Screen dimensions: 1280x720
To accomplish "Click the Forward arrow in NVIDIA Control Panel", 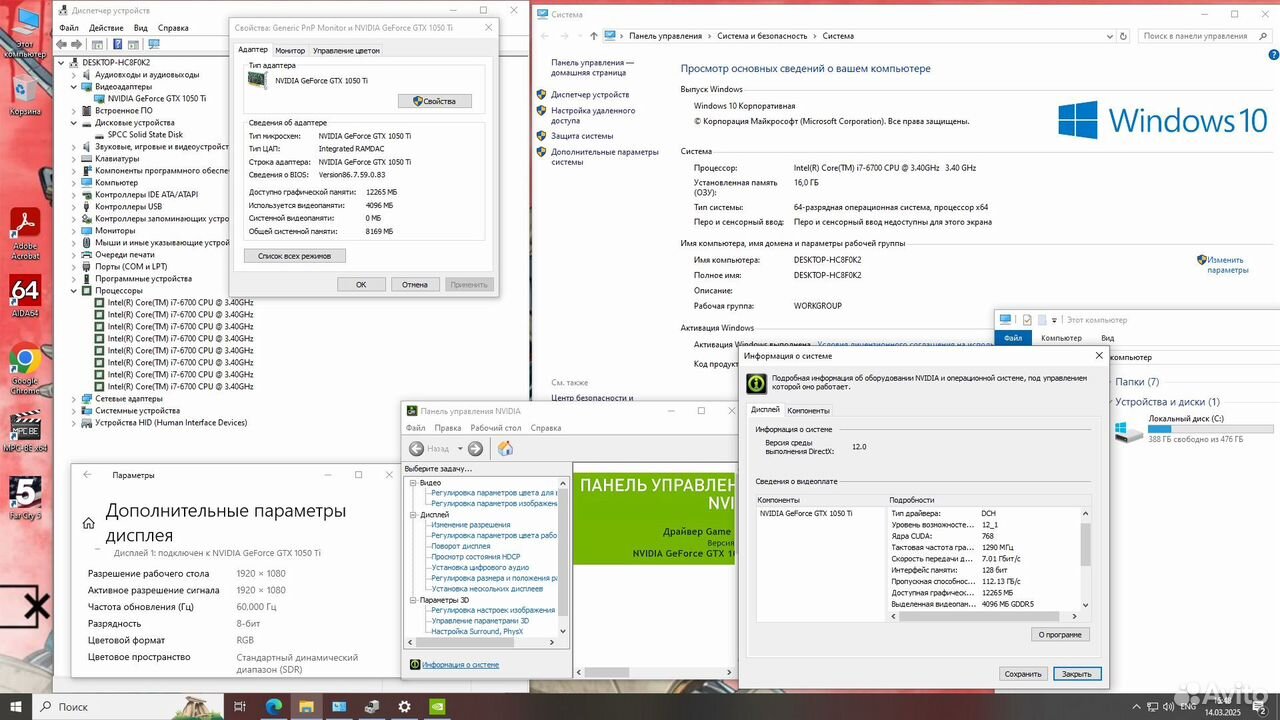I will [475, 449].
